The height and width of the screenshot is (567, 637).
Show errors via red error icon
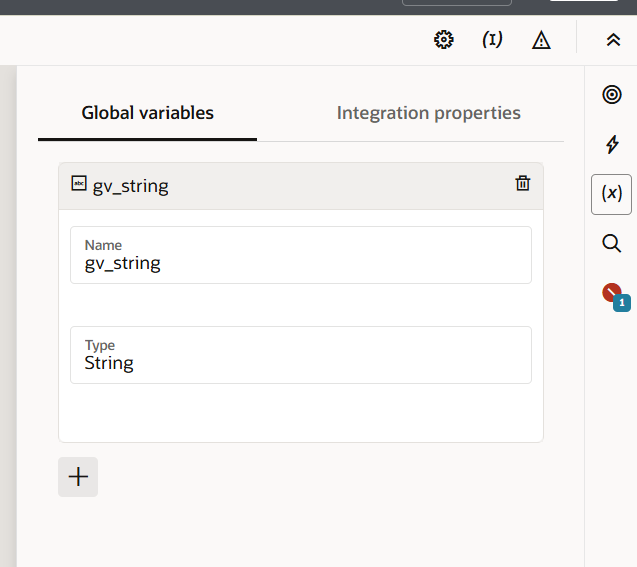611,292
